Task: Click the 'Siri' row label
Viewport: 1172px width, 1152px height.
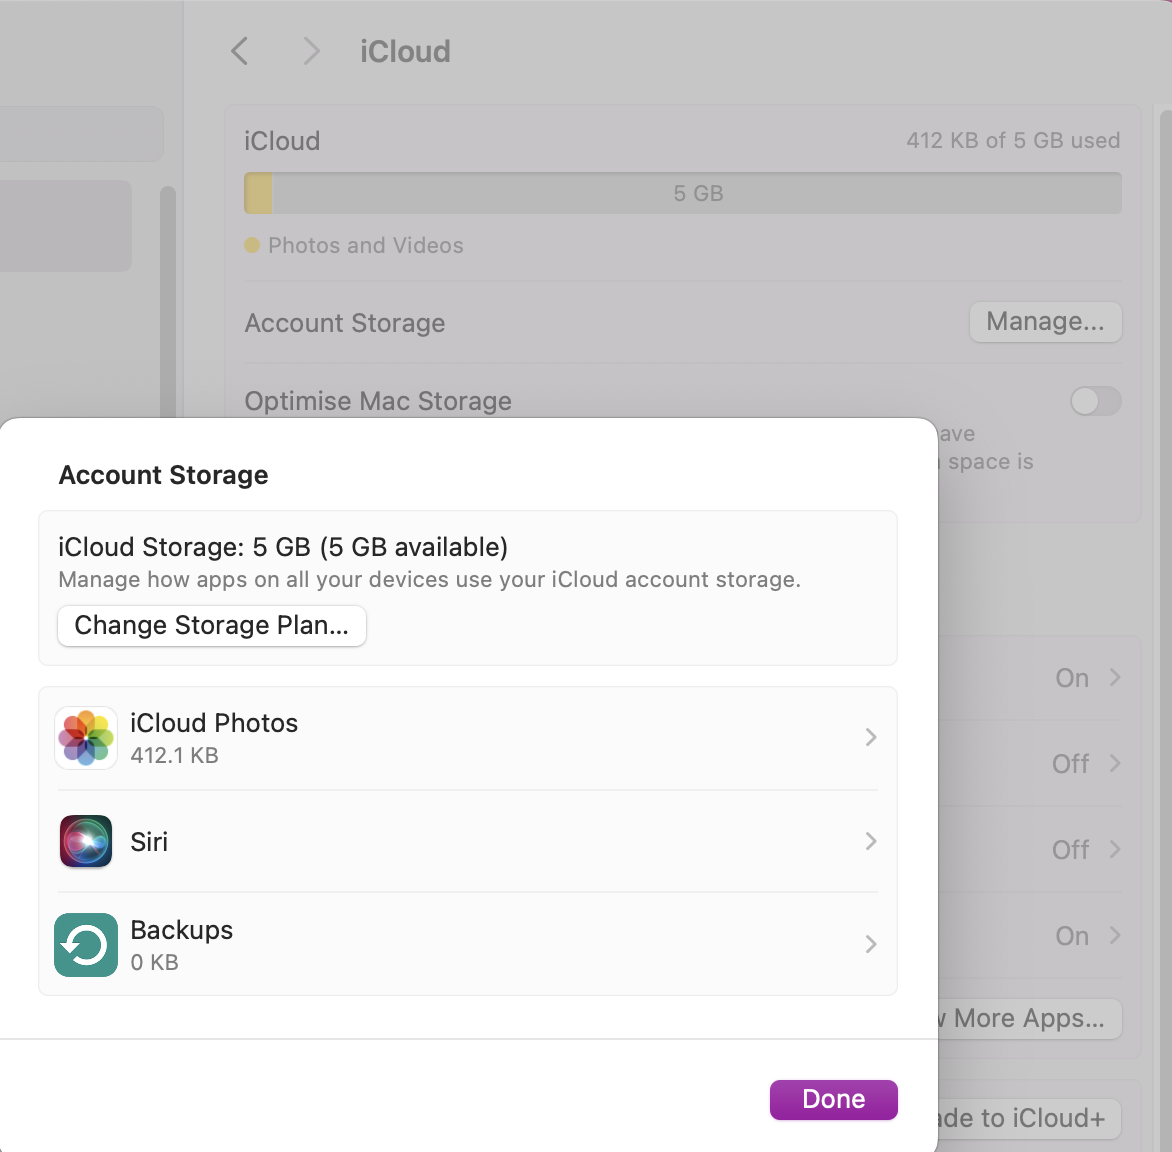Action: [149, 843]
